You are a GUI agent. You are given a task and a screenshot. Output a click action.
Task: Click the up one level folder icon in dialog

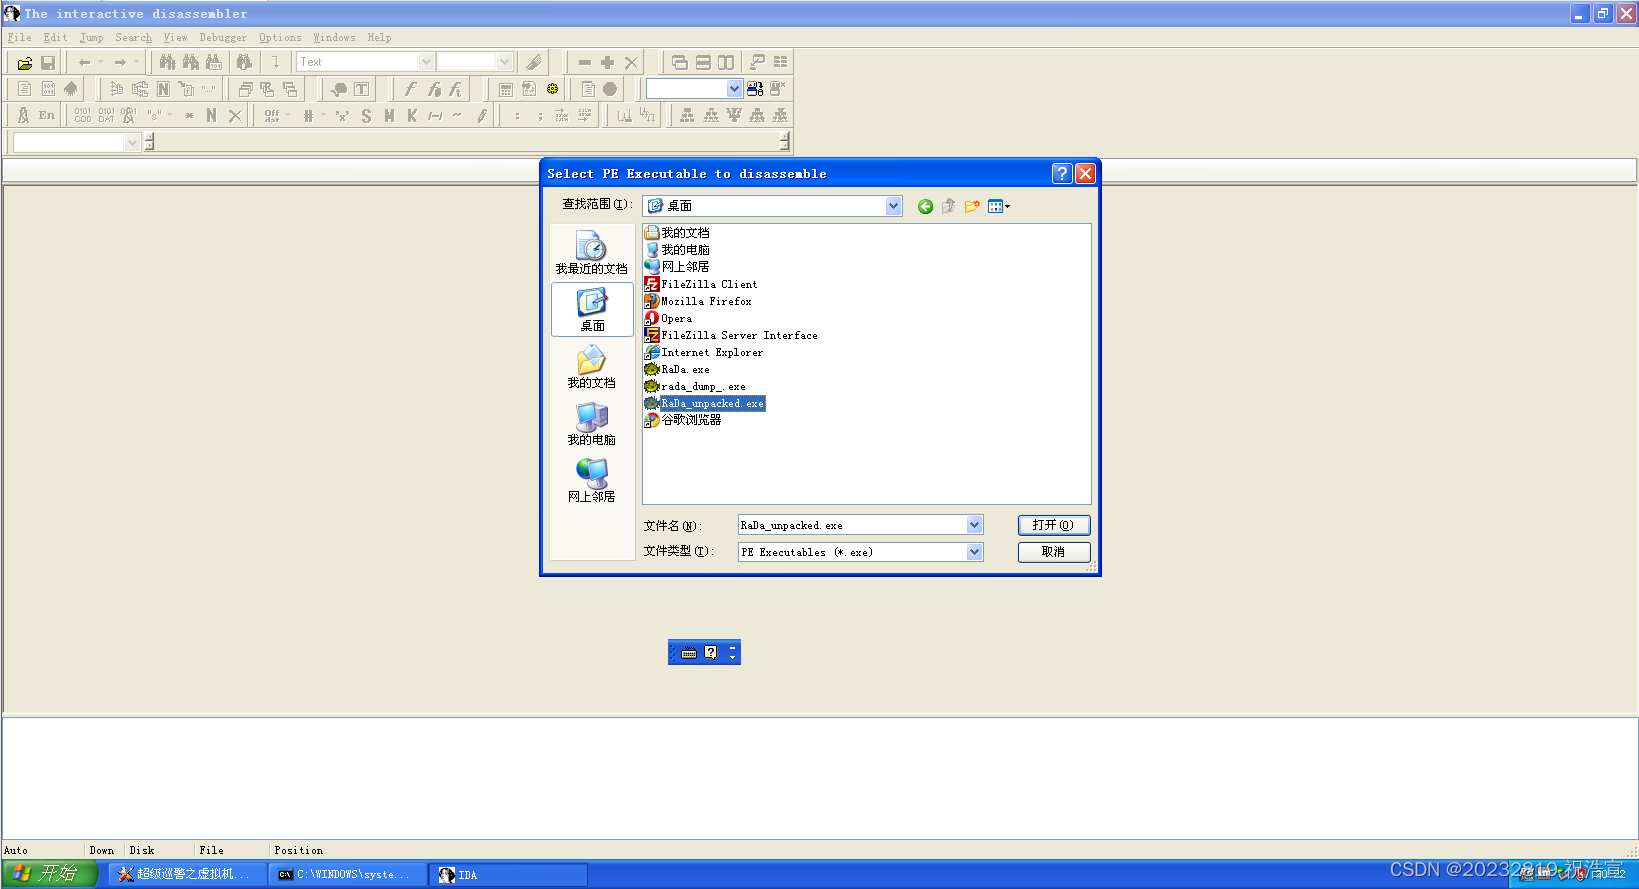(x=948, y=206)
